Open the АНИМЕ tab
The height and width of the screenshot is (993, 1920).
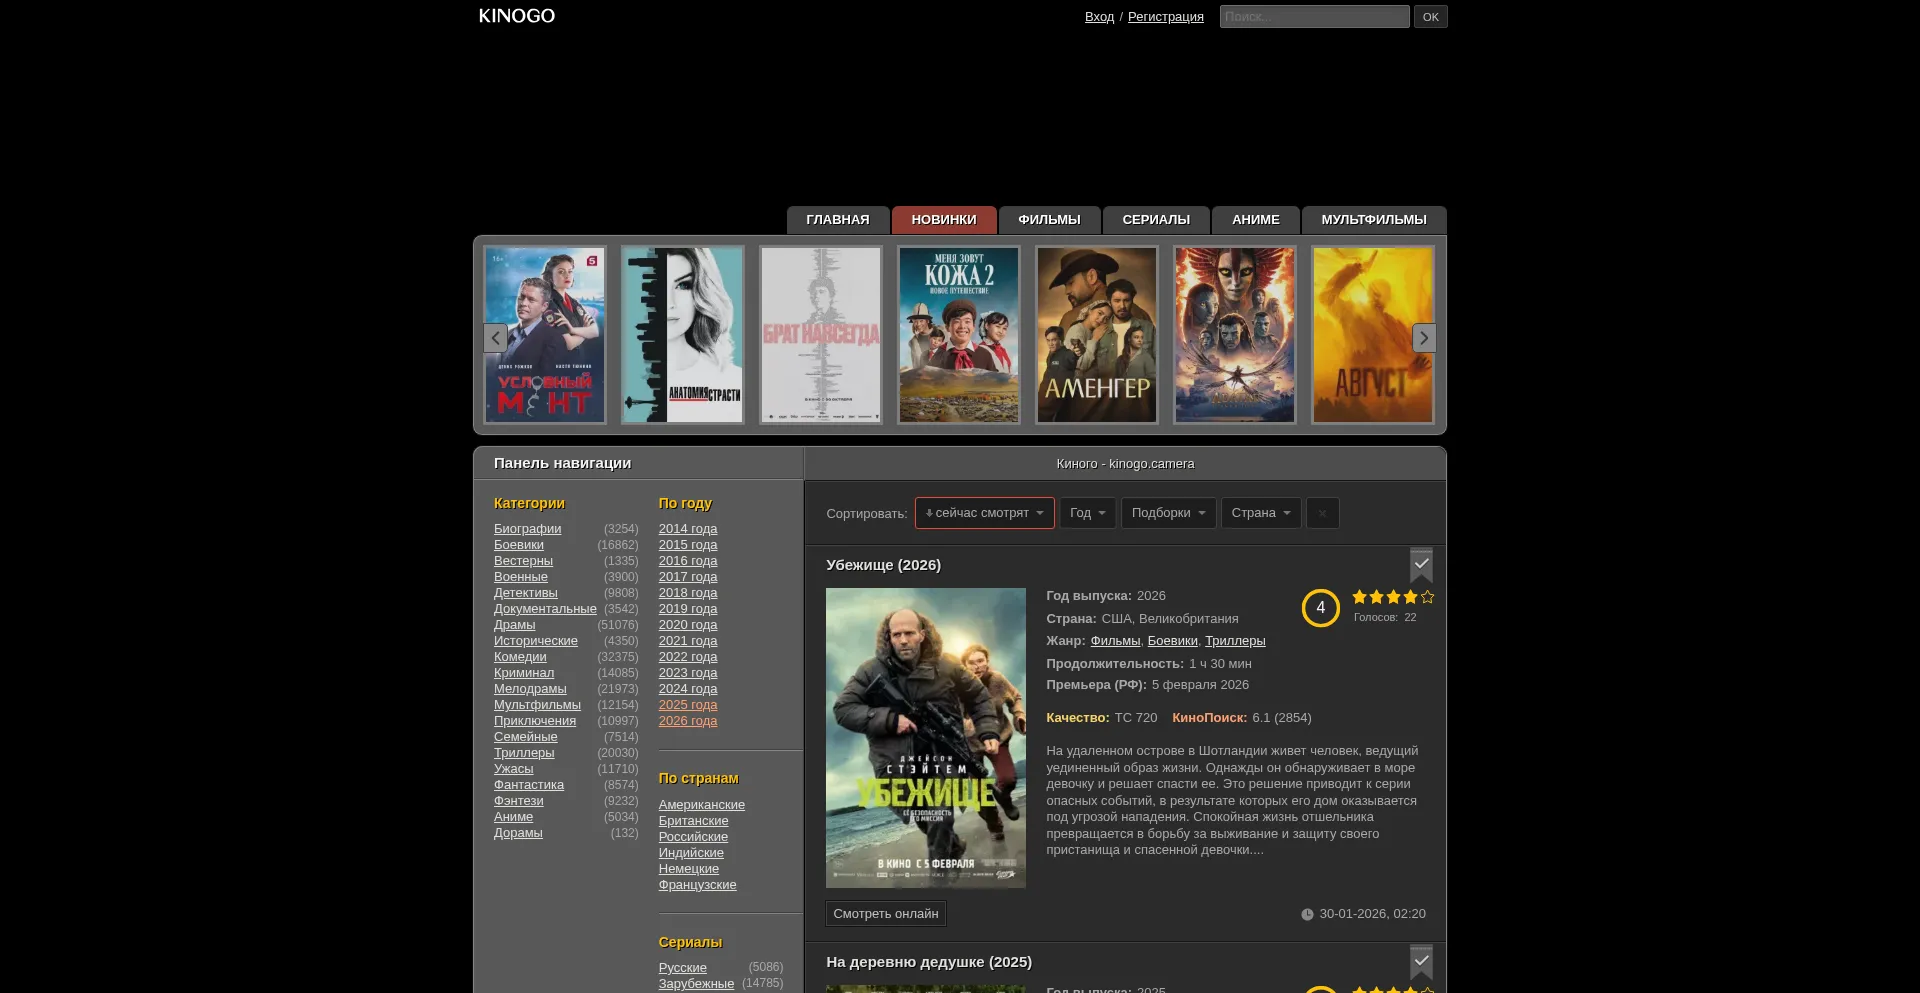[1256, 220]
